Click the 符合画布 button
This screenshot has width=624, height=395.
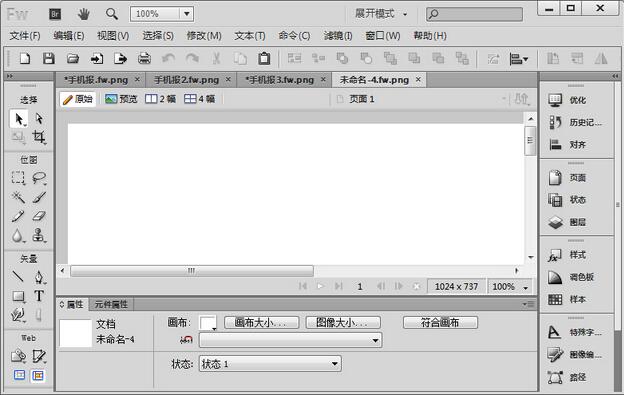pos(440,323)
